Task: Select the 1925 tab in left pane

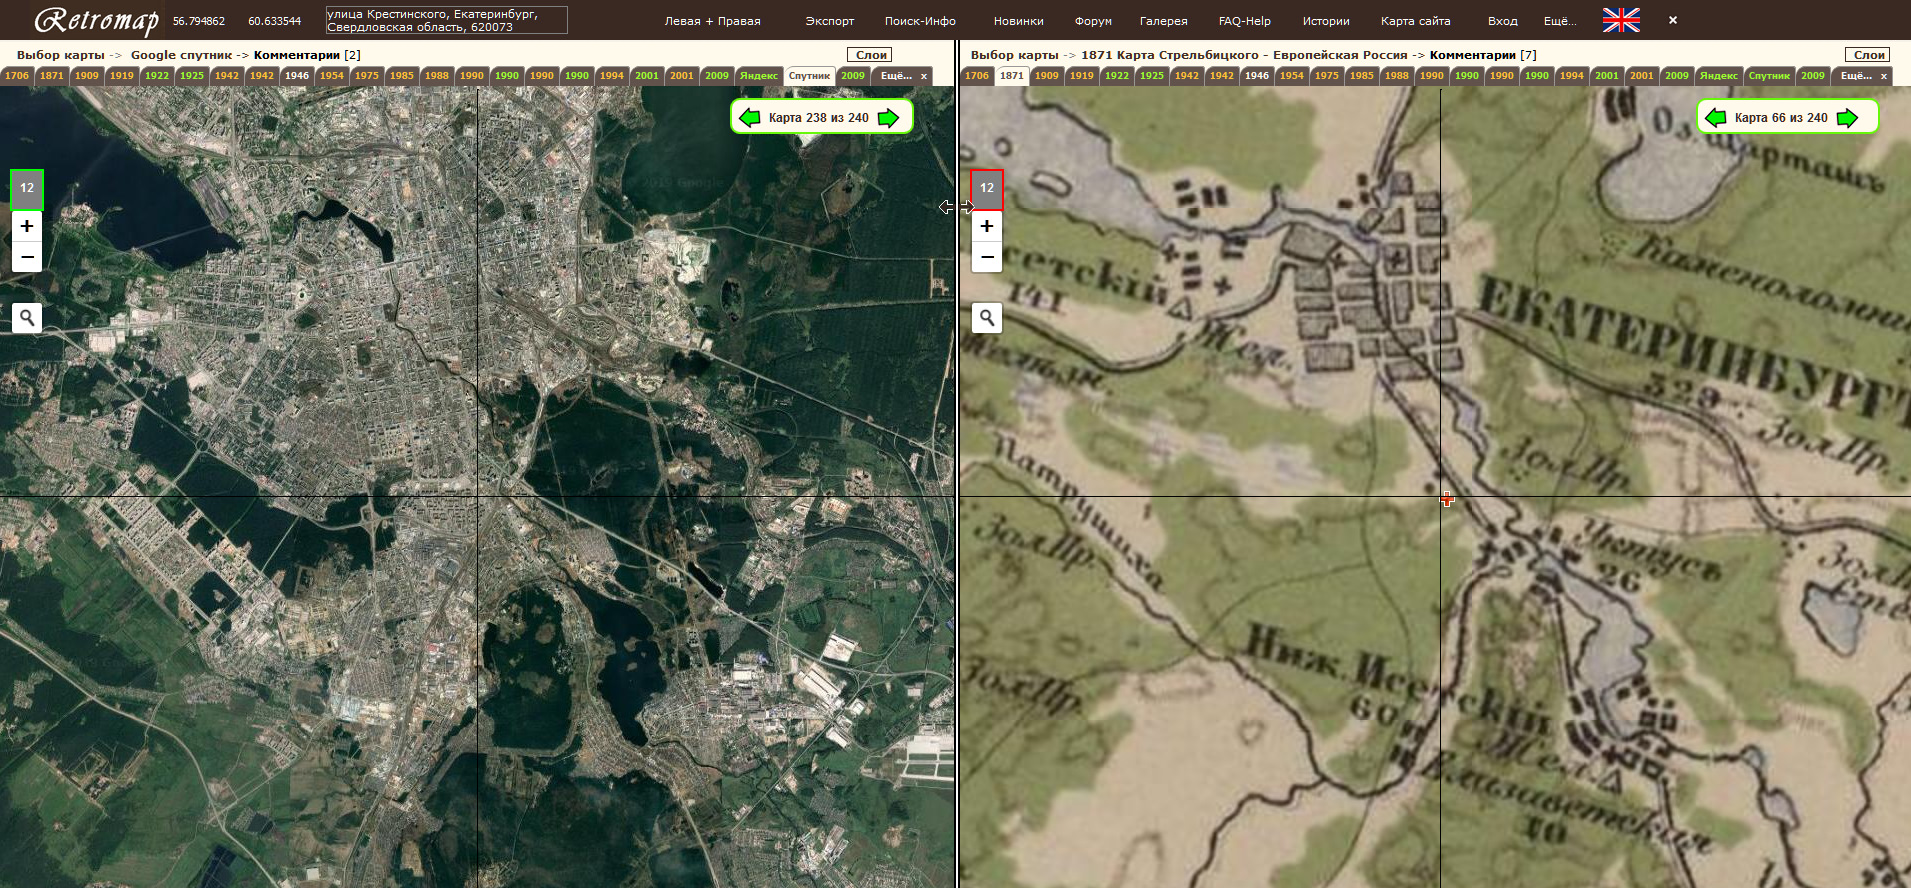Action: point(192,76)
